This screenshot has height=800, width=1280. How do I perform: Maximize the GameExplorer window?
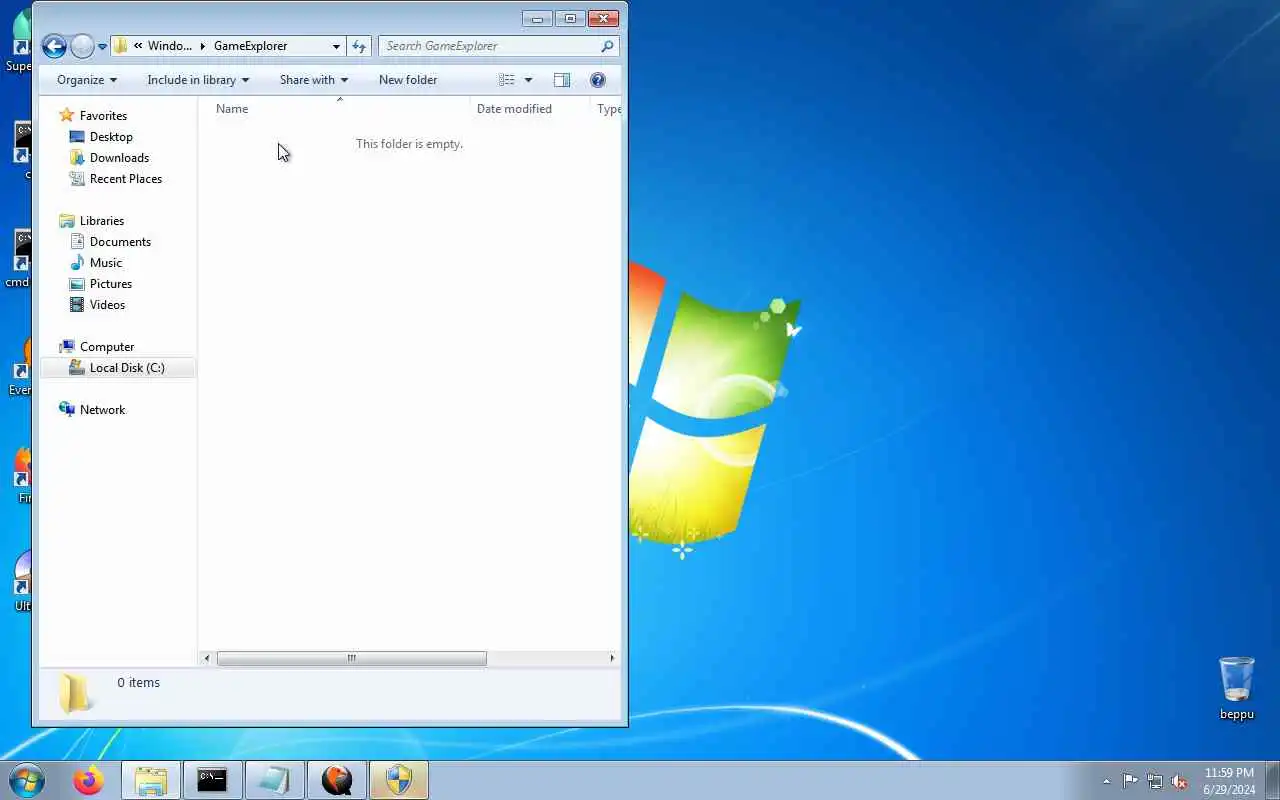click(570, 18)
